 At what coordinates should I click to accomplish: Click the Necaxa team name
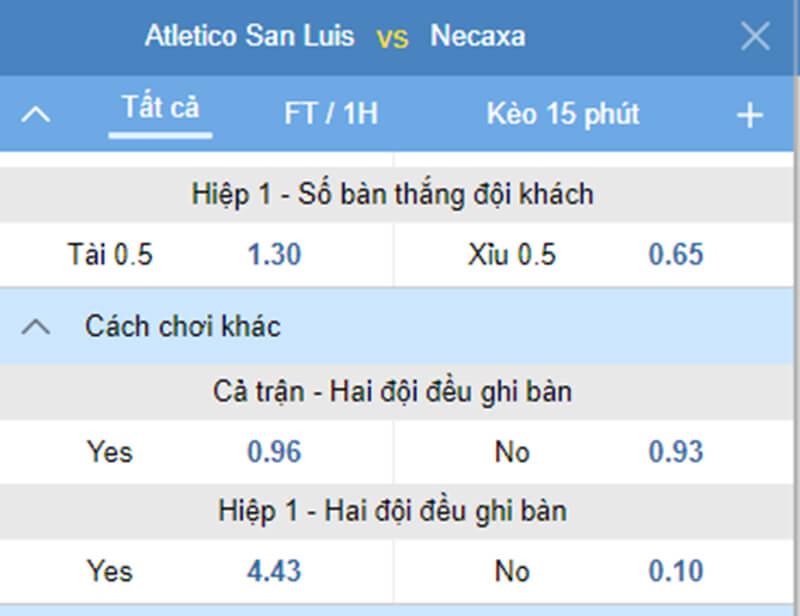click(477, 37)
